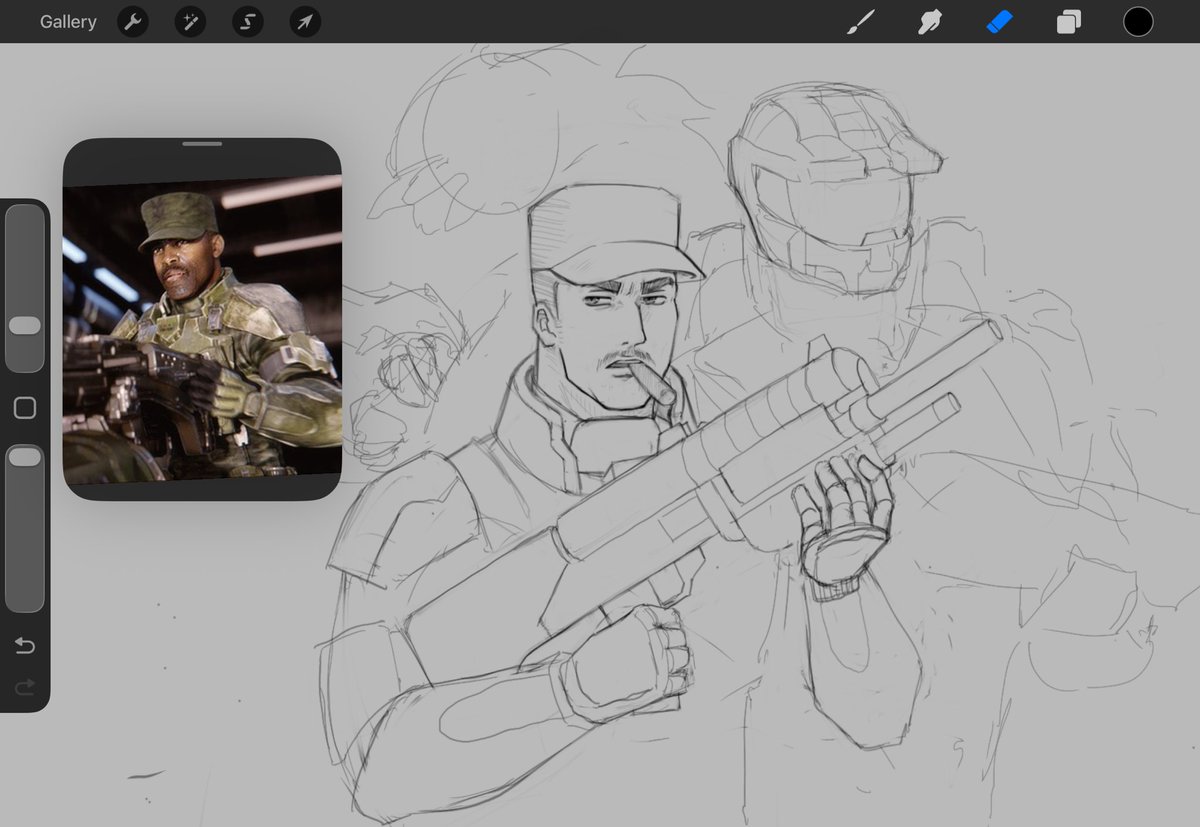Screen dimensions: 1200x827
Task: Open the Layers panel
Action: coord(1069,21)
